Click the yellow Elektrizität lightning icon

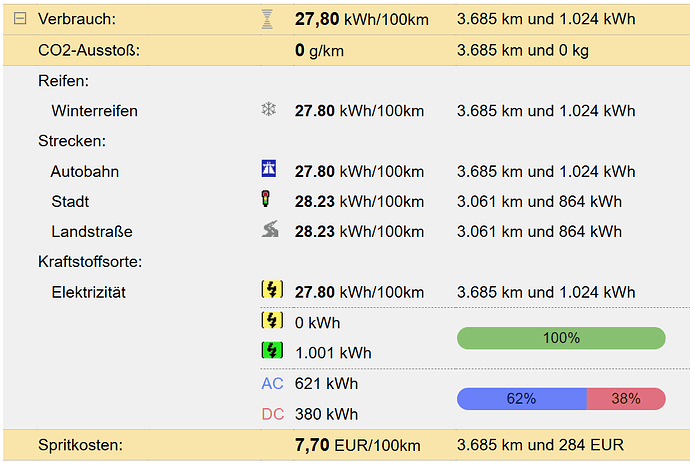[271, 291]
